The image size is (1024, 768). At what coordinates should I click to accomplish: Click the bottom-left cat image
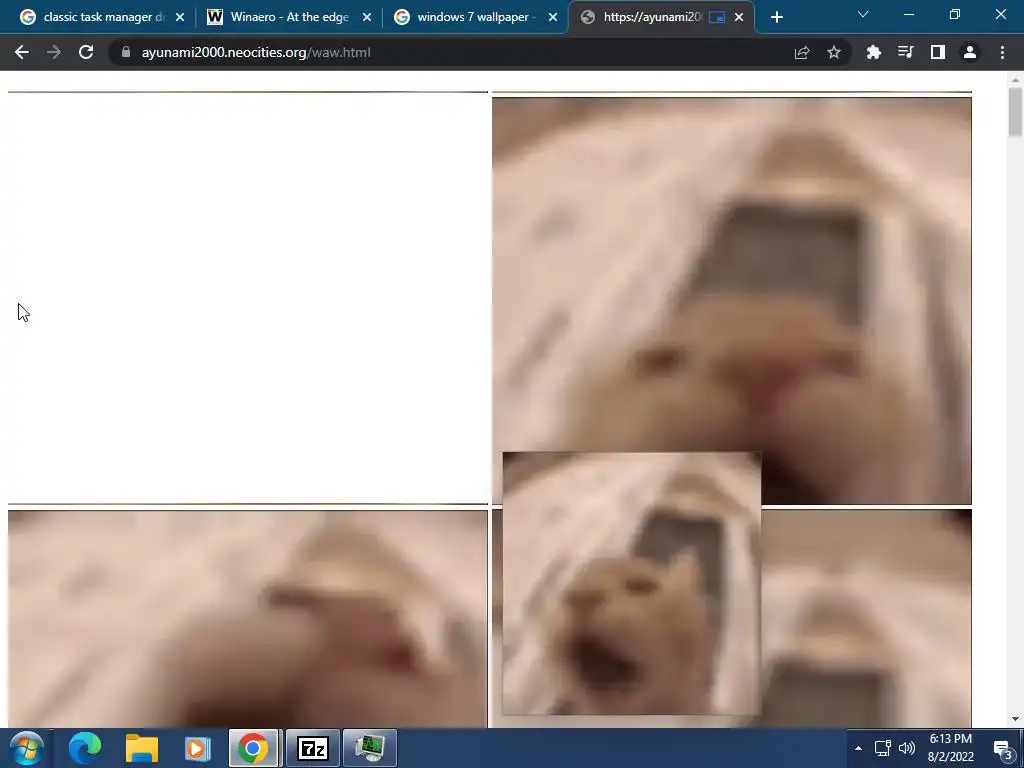(x=248, y=618)
